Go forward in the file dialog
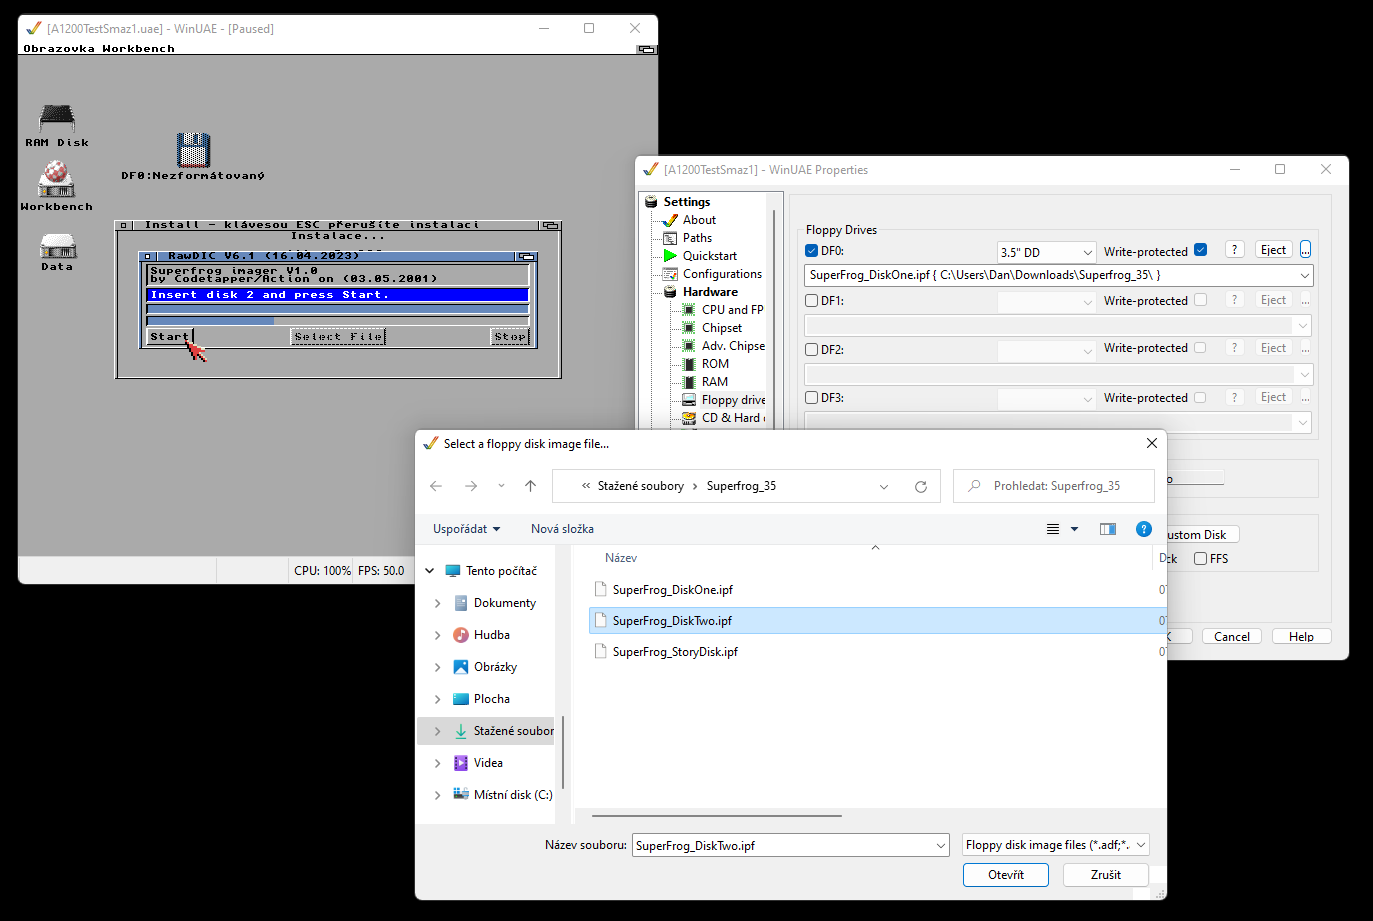Image resolution: width=1373 pixels, height=921 pixels. click(471, 486)
